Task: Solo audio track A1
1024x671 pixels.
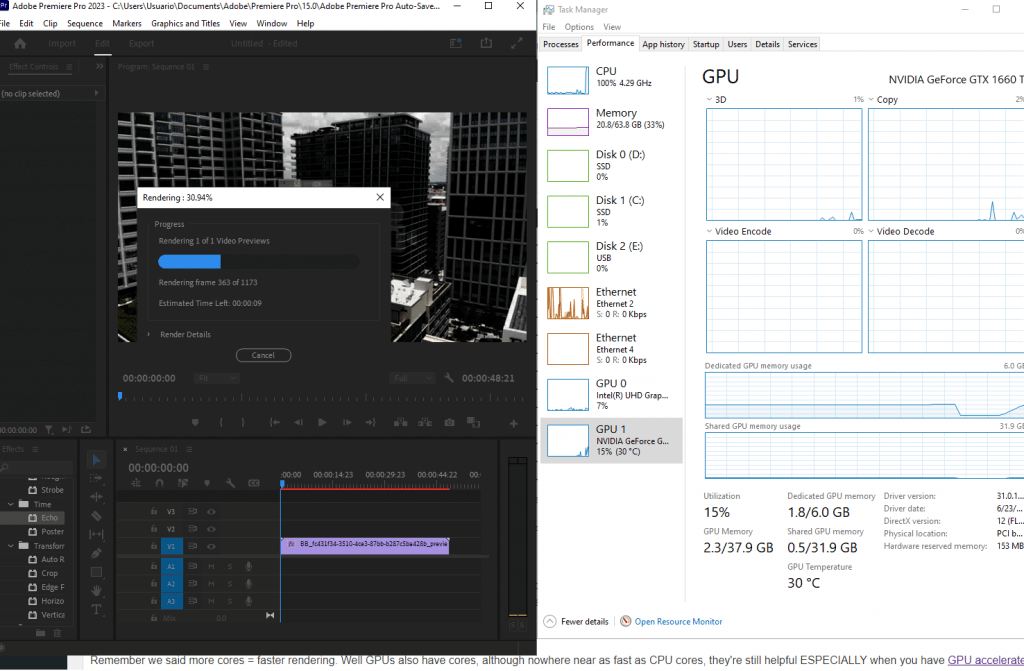Action: click(x=229, y=566)
